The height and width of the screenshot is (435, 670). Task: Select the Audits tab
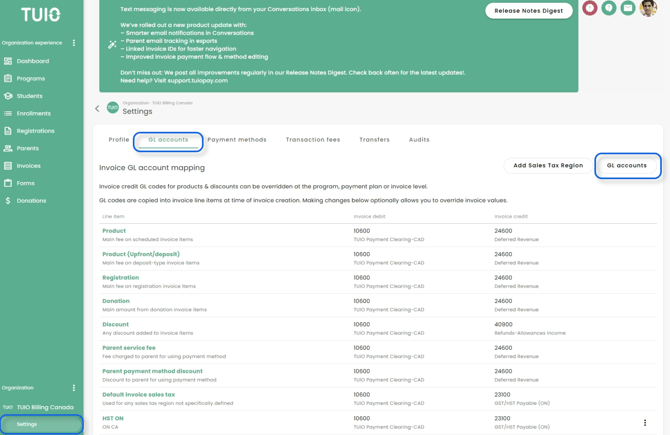click(419, 140)
